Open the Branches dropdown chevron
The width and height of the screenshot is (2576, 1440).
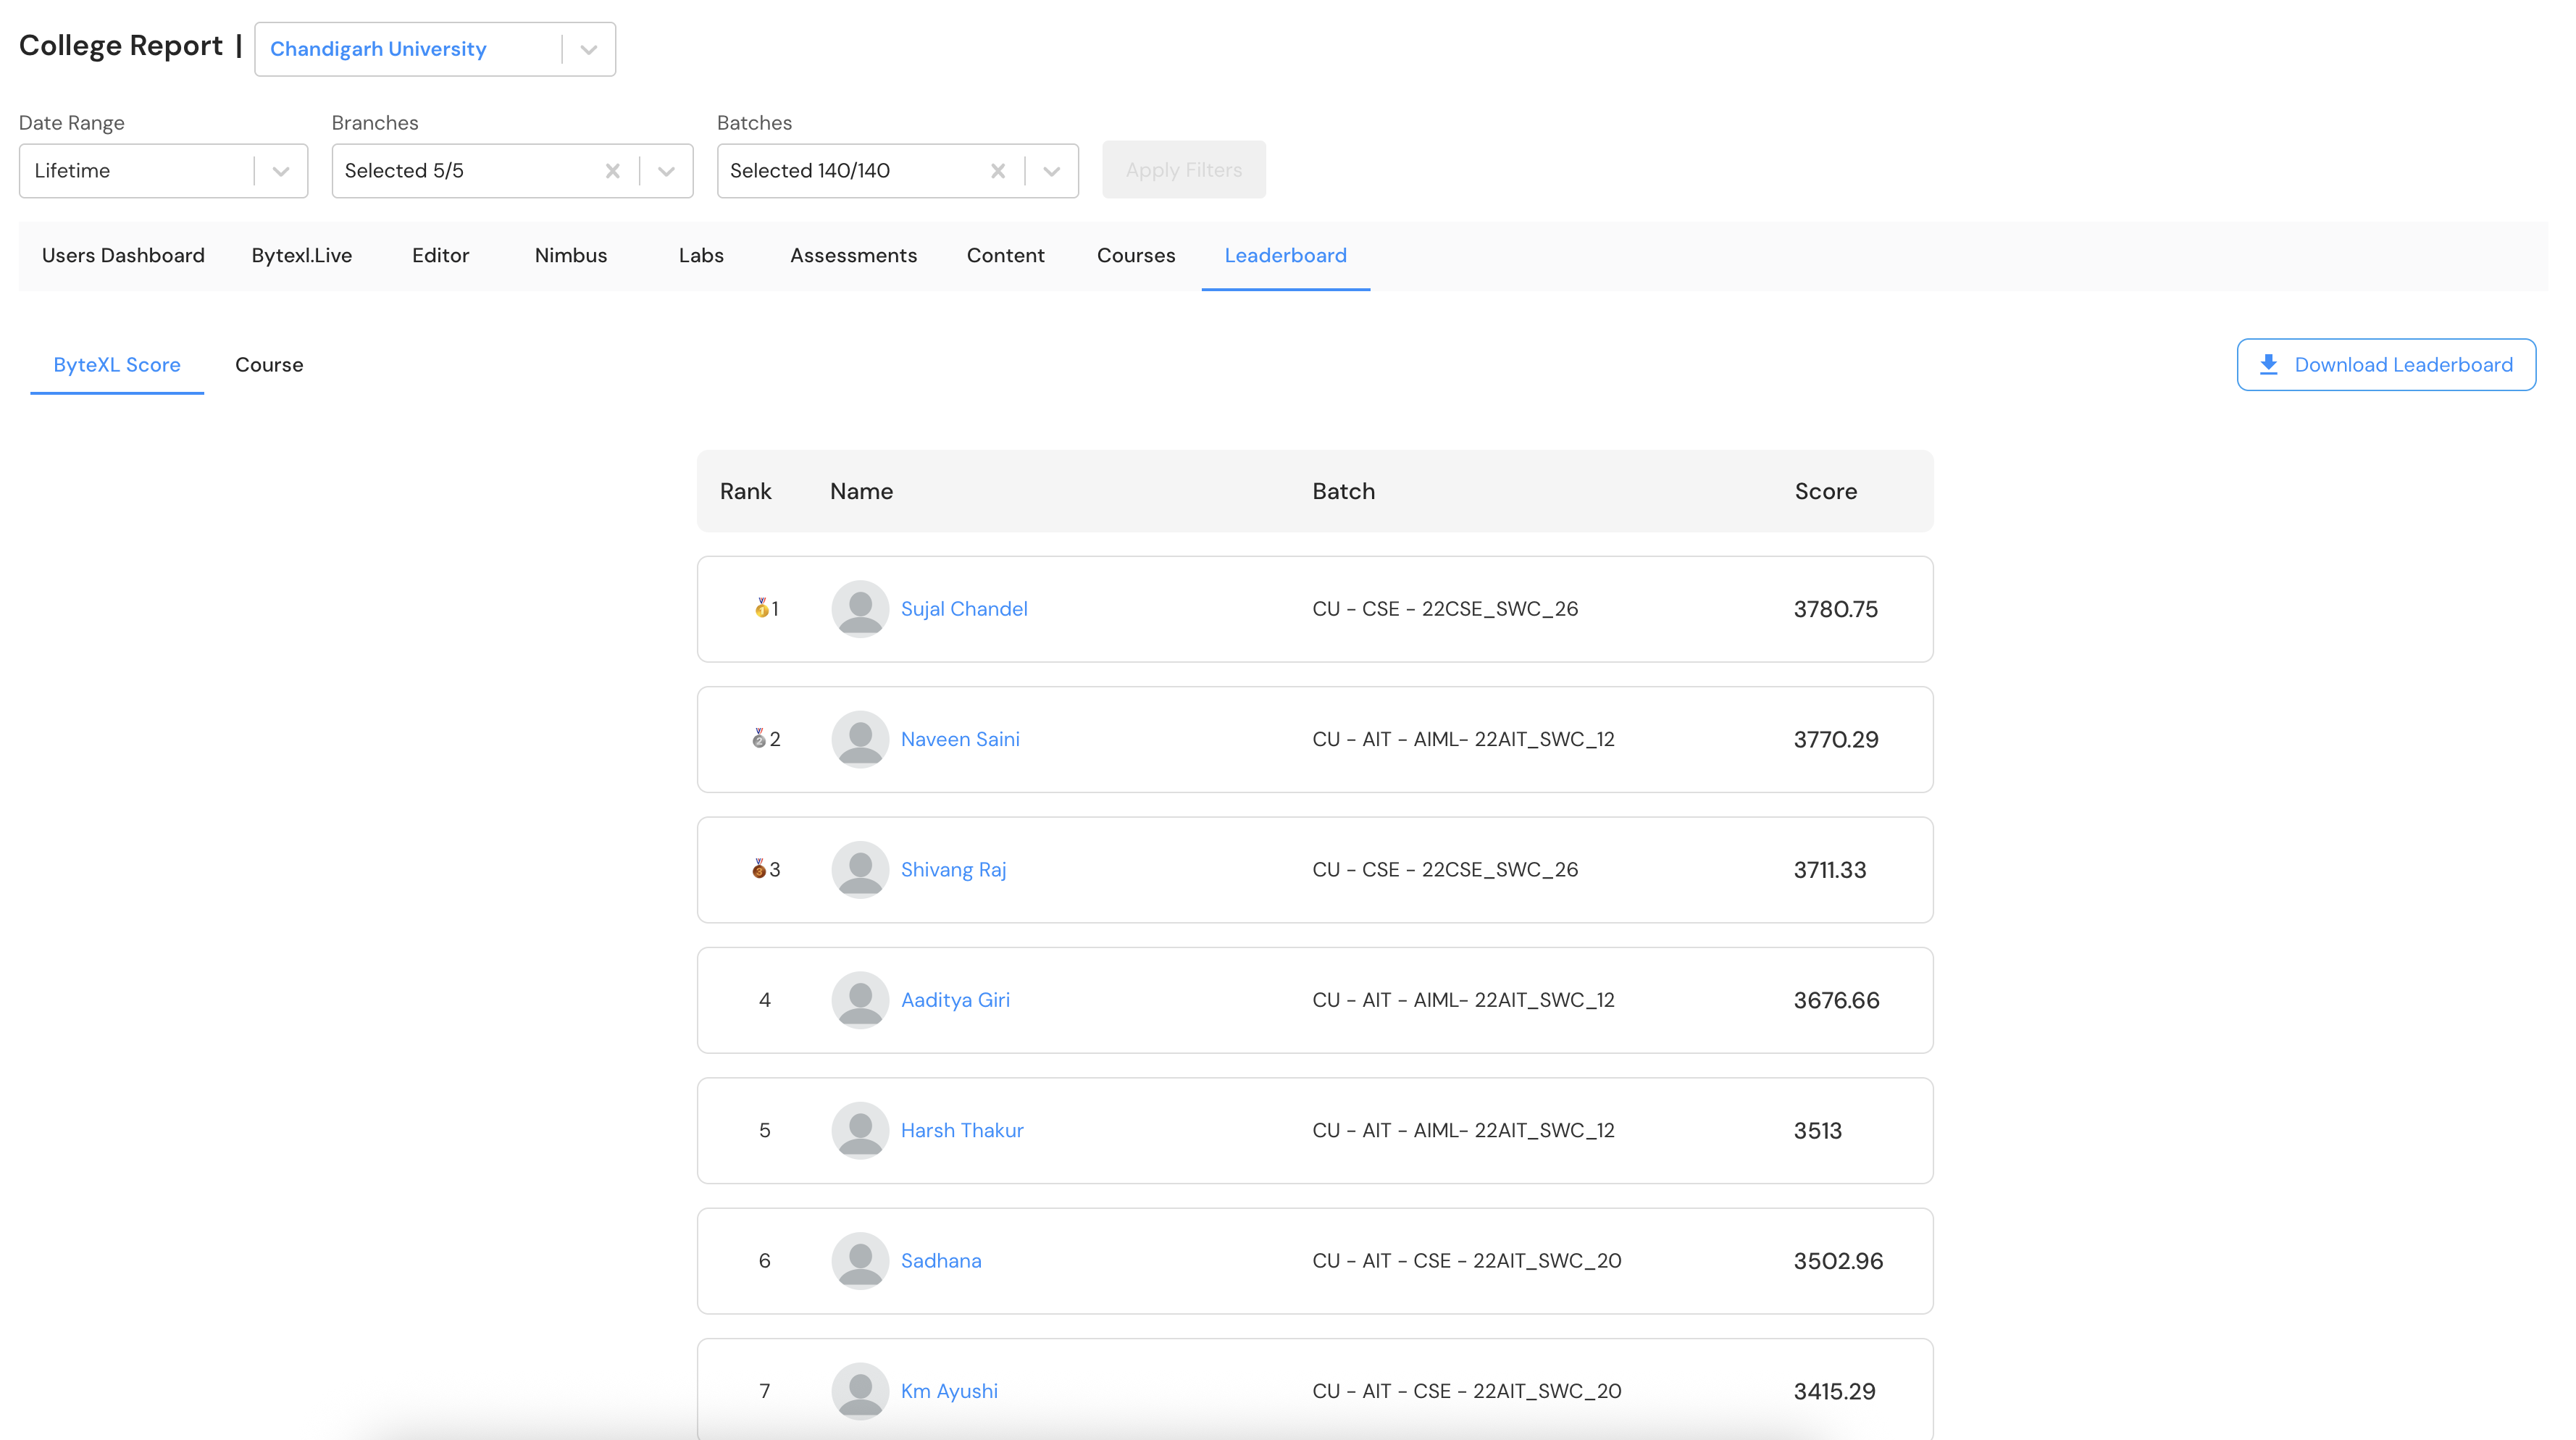666,171
